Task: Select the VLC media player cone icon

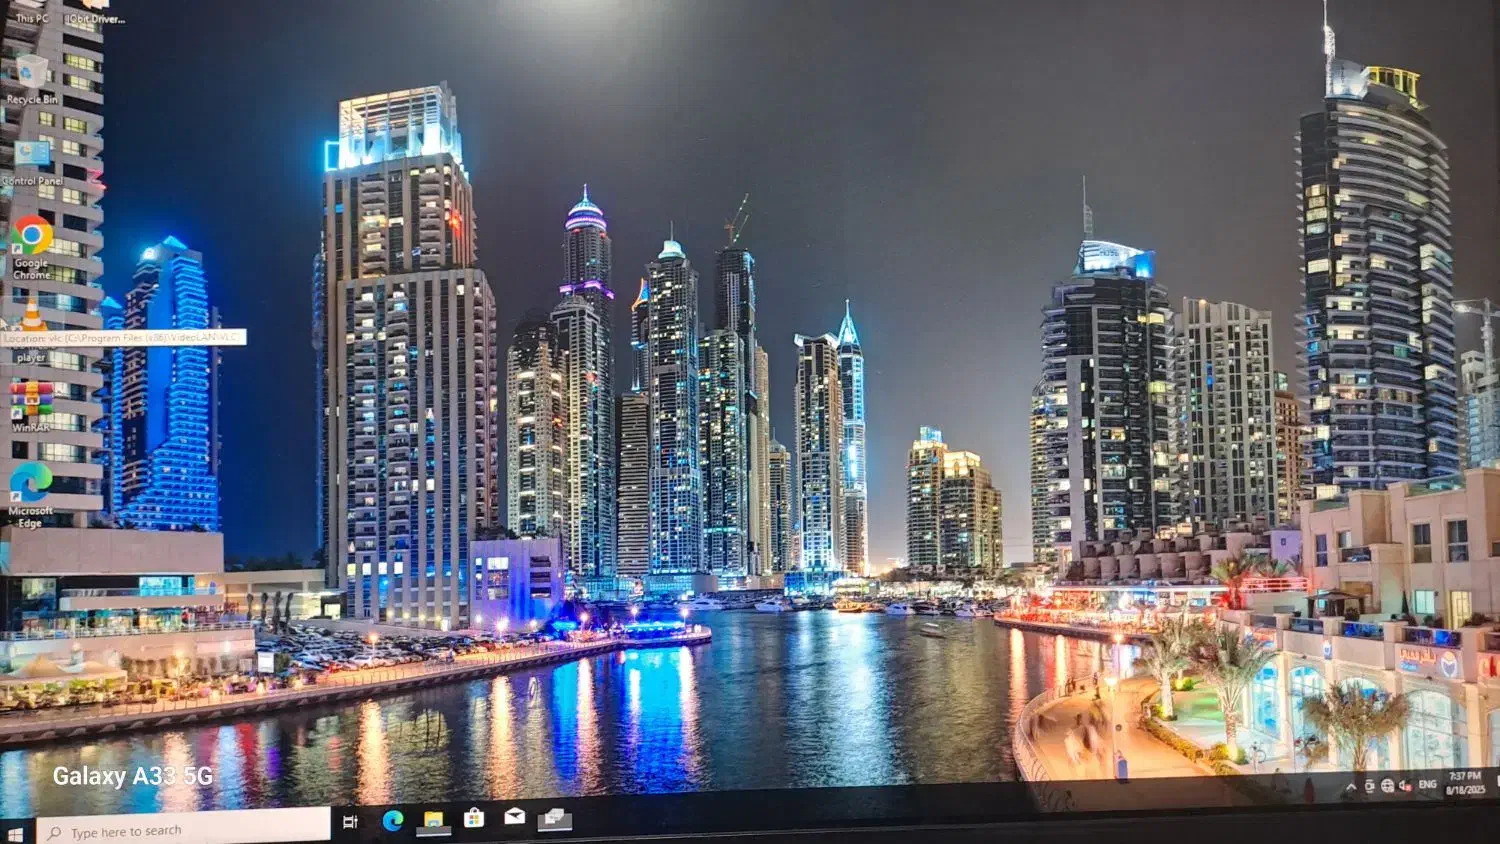Action: pyautogui.click(x=33, y=314)
